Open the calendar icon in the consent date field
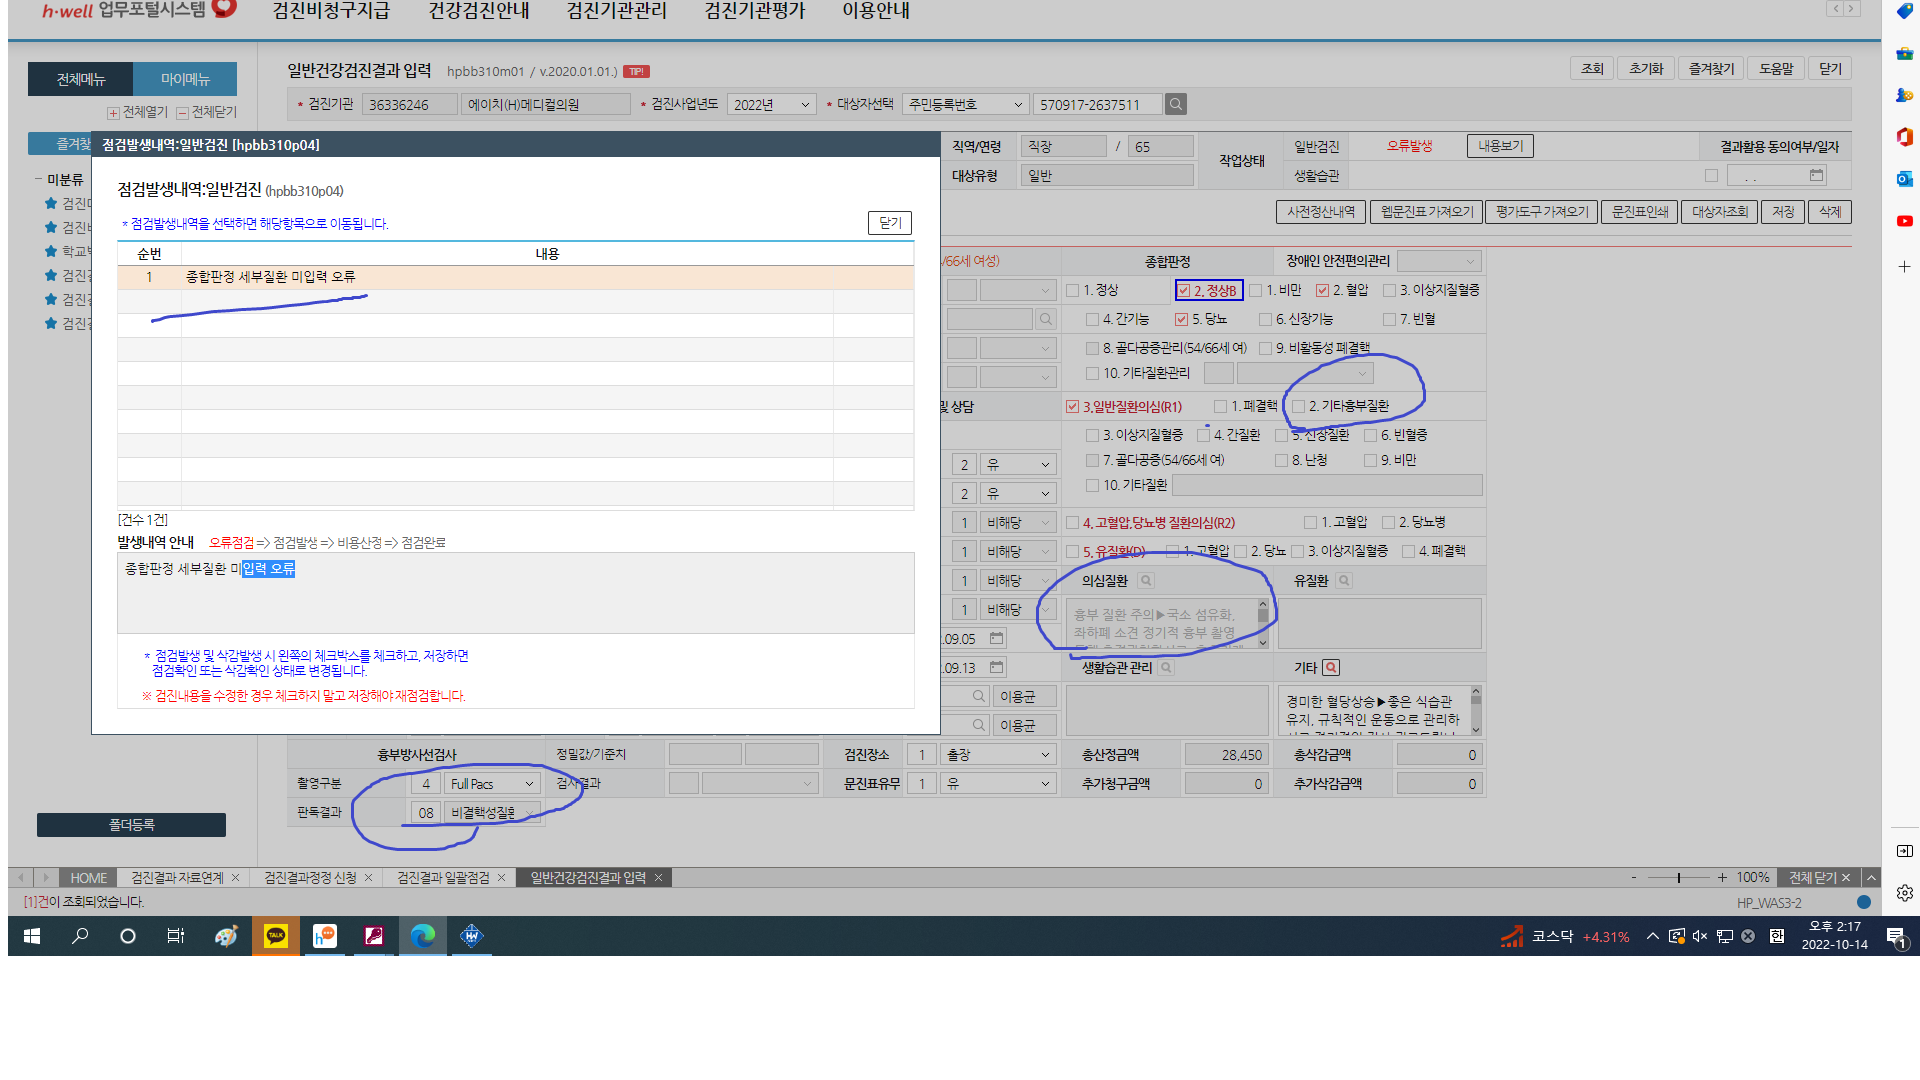The image size is (1920, 1080). [1816, 175]
